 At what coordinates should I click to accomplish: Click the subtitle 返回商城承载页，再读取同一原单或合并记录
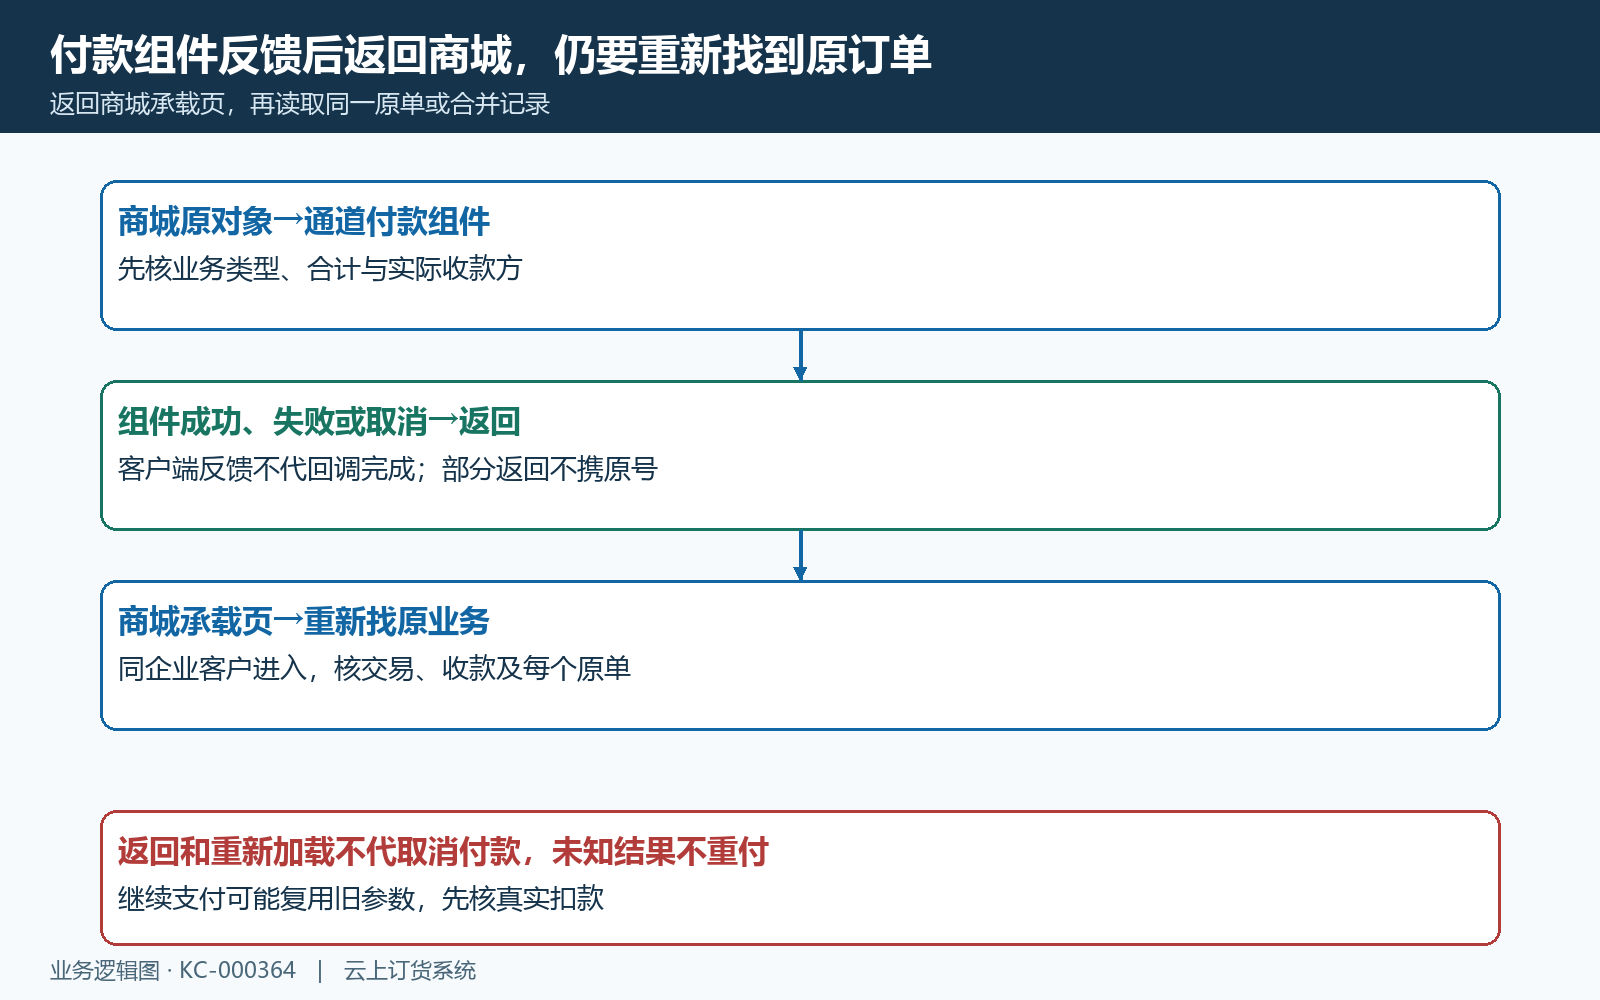[300, 104]
